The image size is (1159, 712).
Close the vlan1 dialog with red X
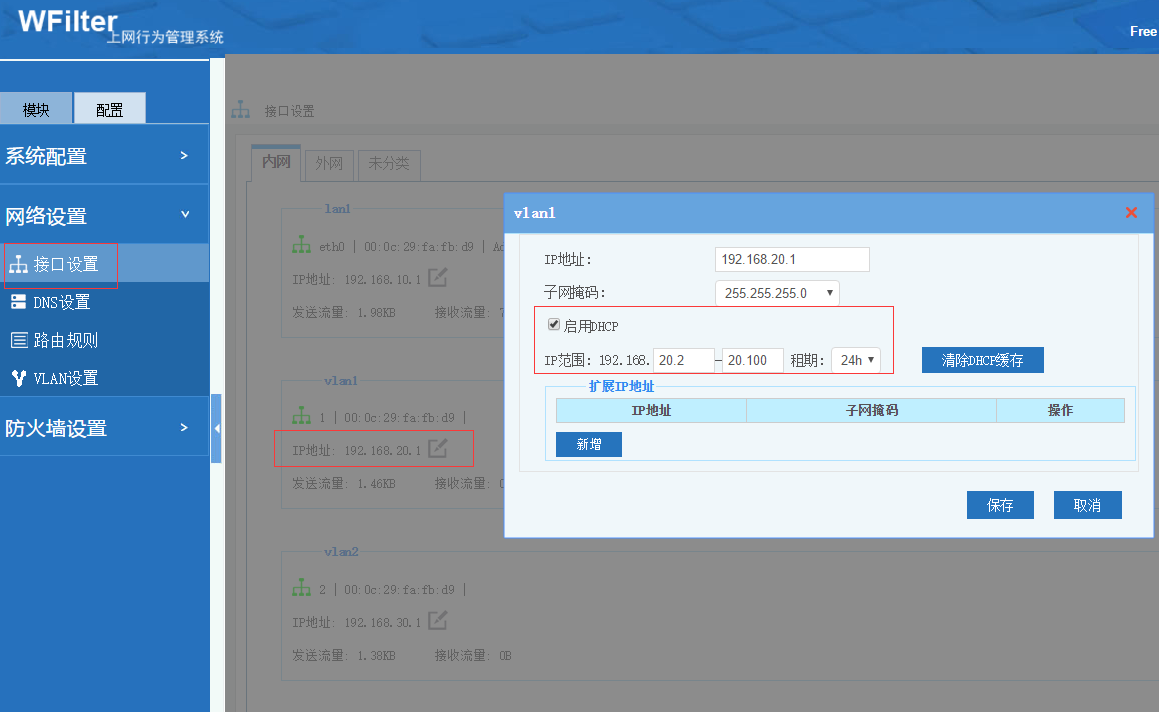click(1131, 212)
